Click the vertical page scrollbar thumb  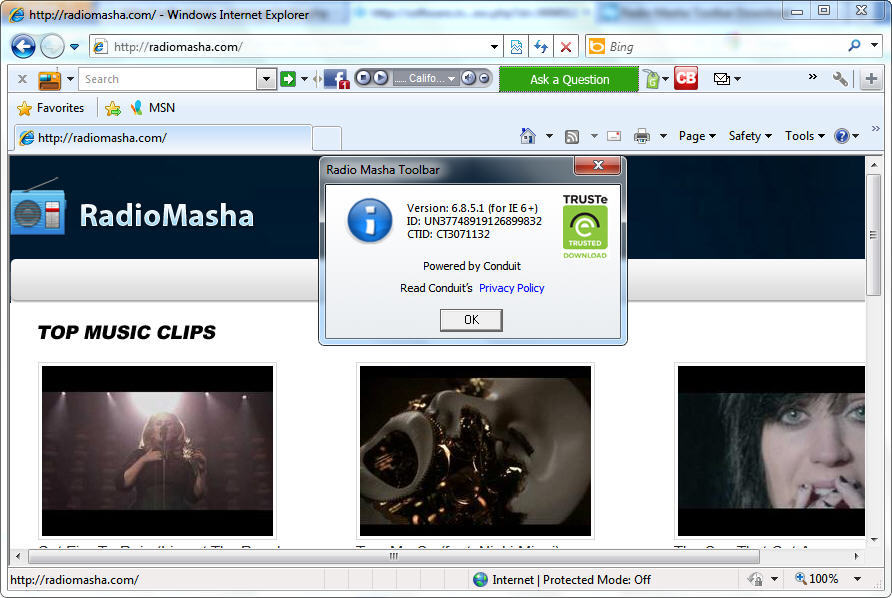(873, 234)
